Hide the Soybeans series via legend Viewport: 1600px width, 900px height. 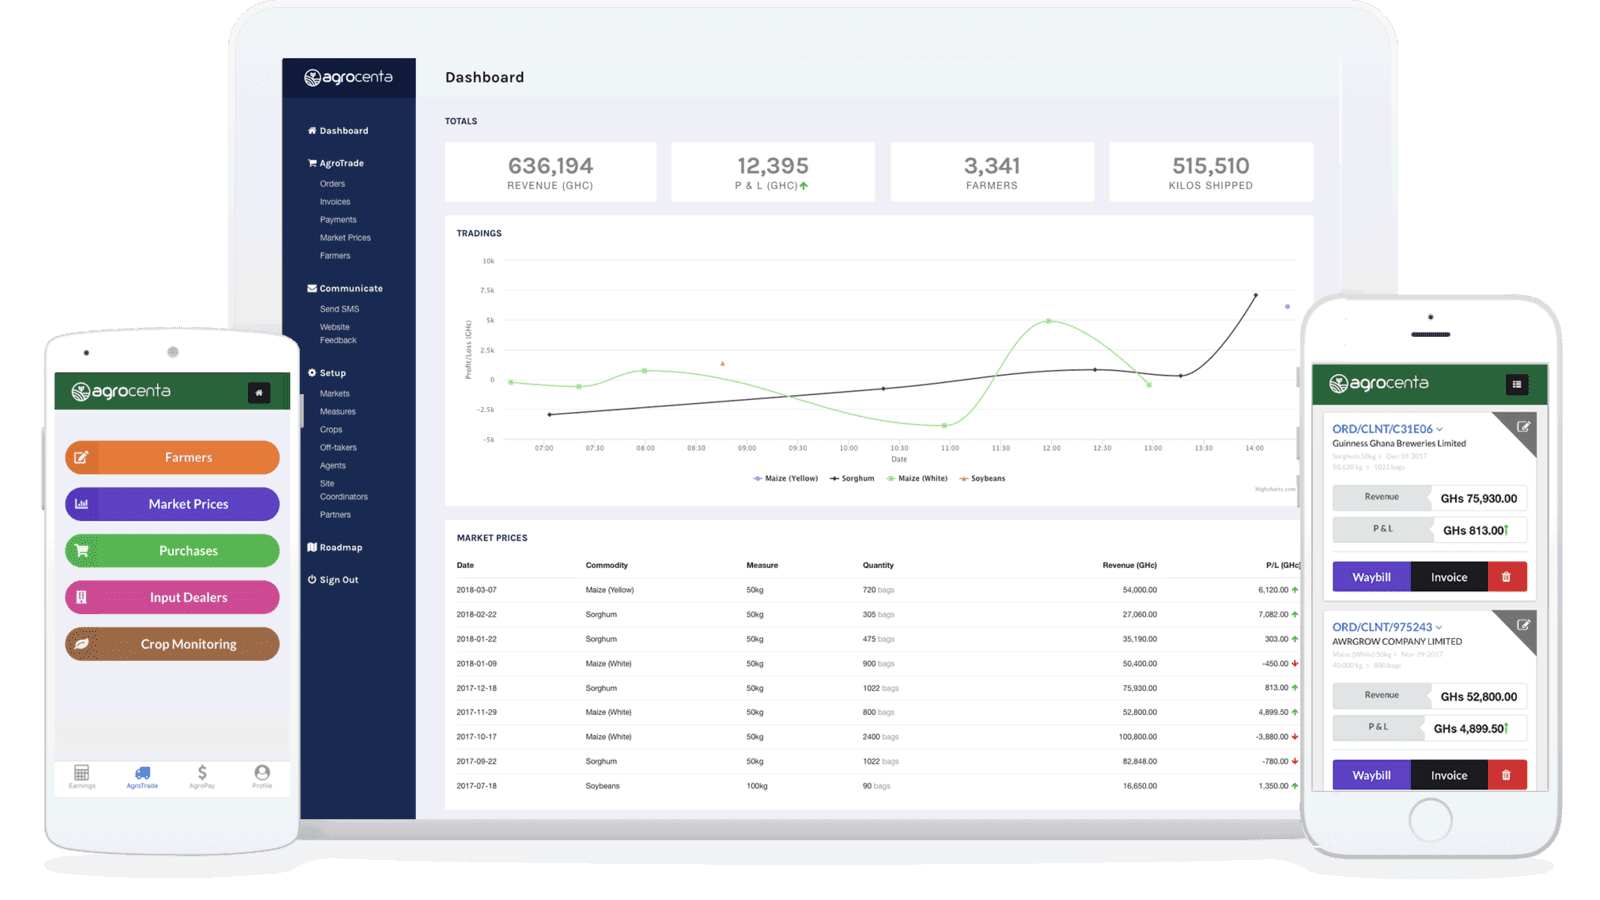coord(983,479)
